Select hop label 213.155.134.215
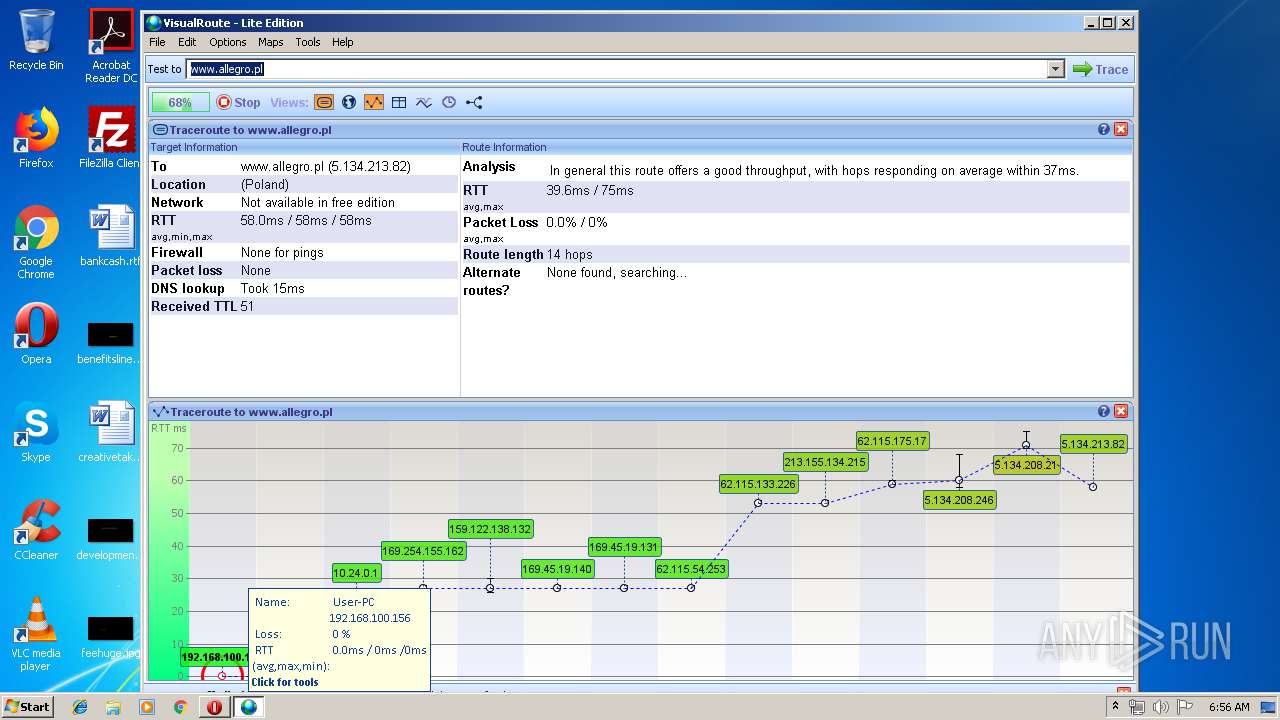The width and height of the screenshot is (1280, 720). (x=825, y=462)
